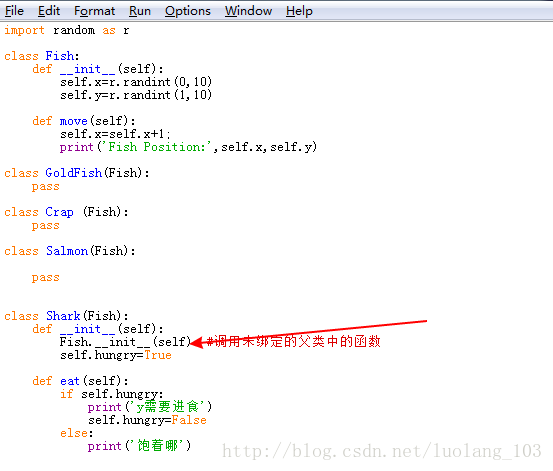Open the Window menu

[249, 11]
